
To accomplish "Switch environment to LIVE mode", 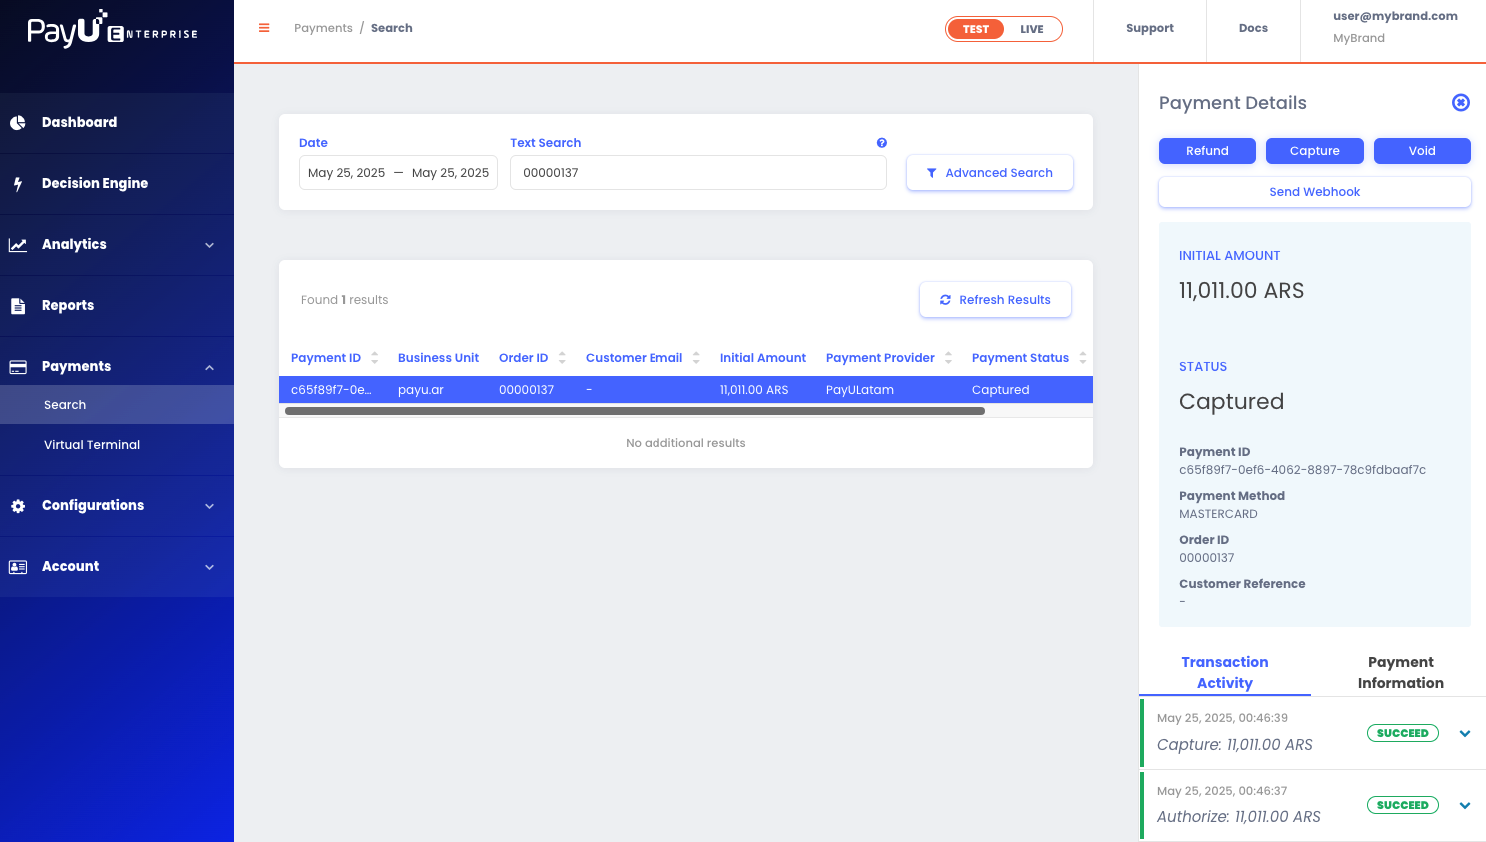I will pos(1031,29).
